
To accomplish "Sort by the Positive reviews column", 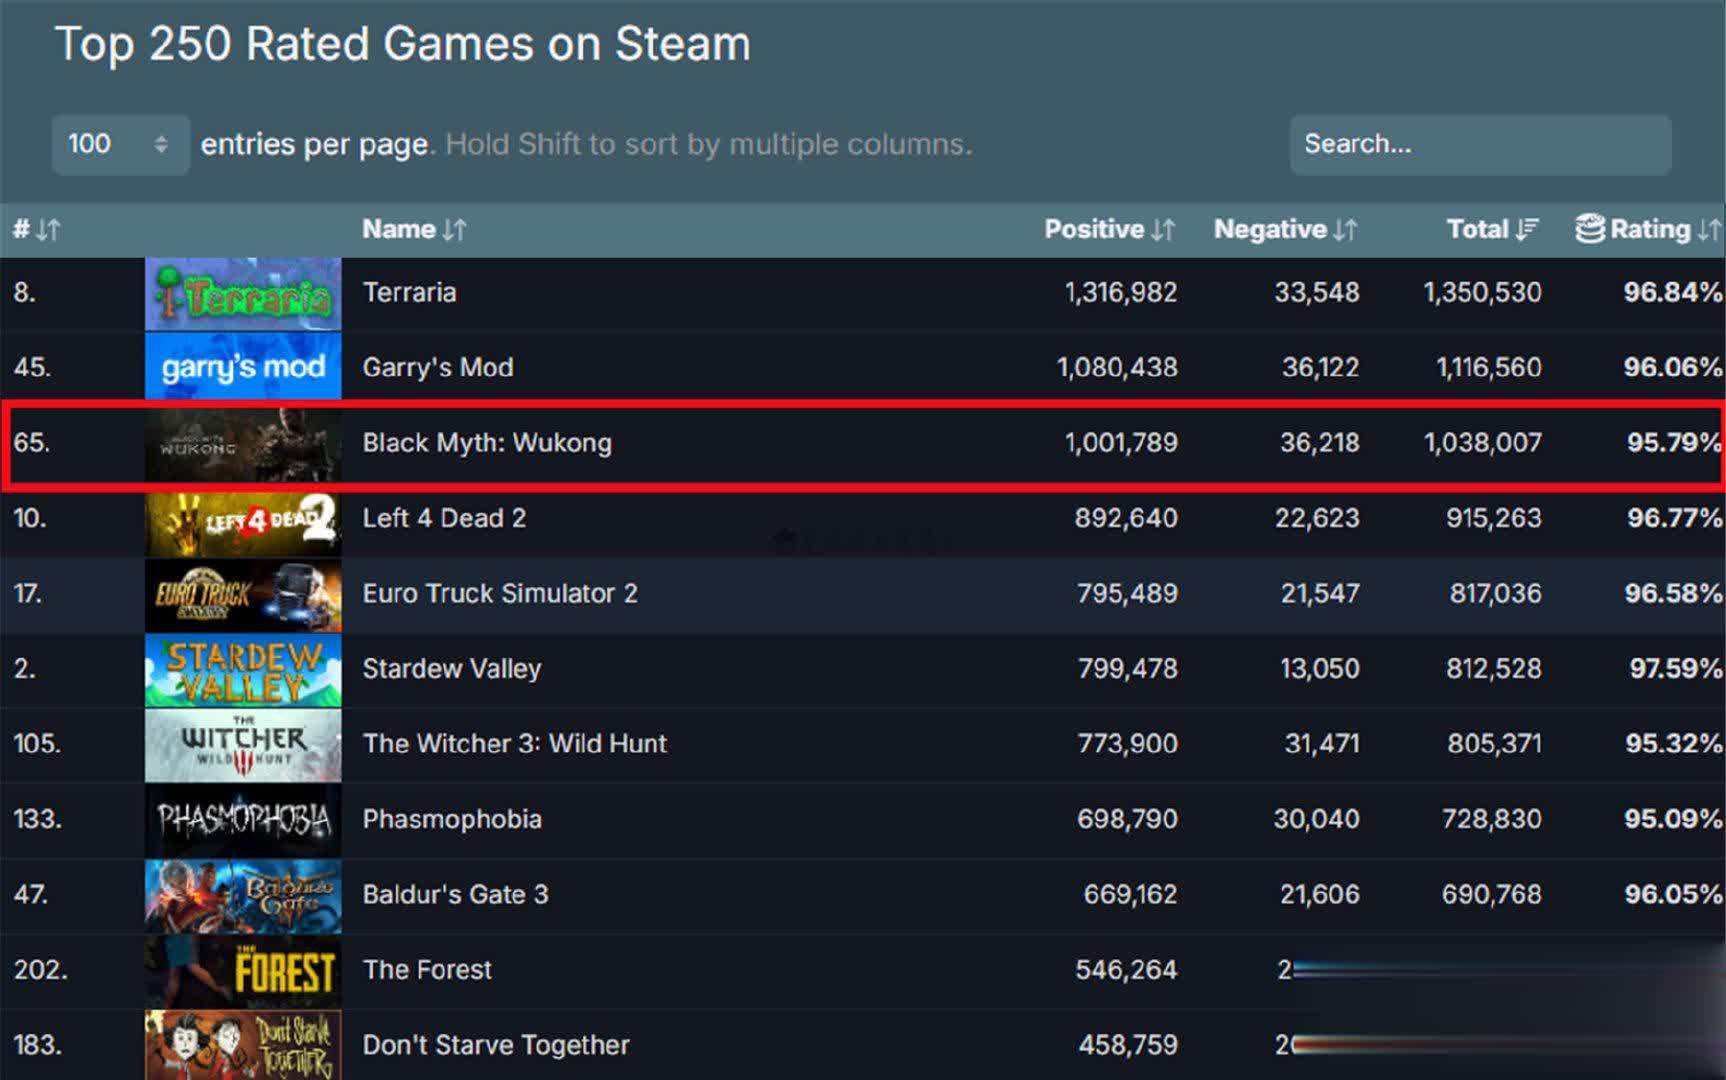I will pos(1110,229).
